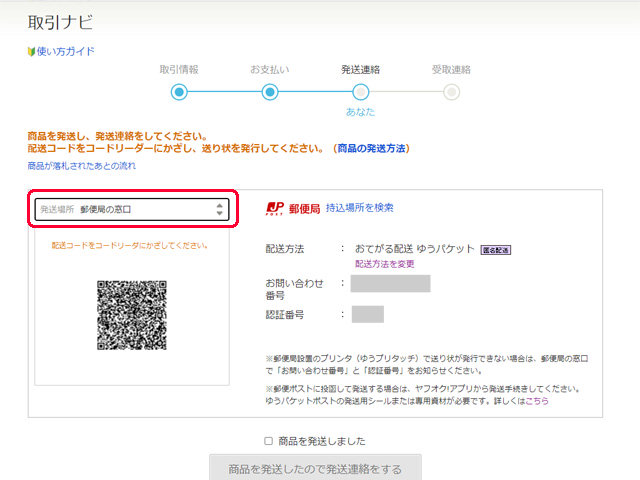Click the 発送連絡 step label
640x480 pixels.
click(361, 69)
